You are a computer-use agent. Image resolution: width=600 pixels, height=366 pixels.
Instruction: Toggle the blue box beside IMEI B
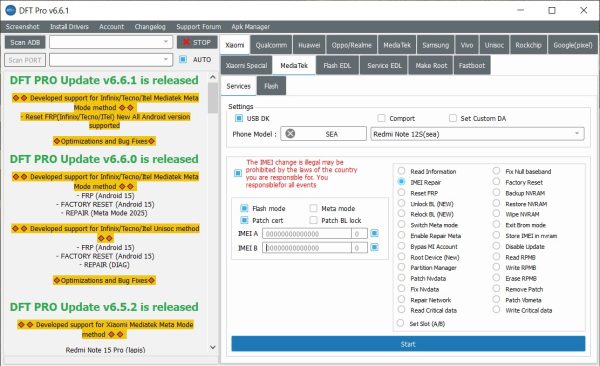coord(375,247)
